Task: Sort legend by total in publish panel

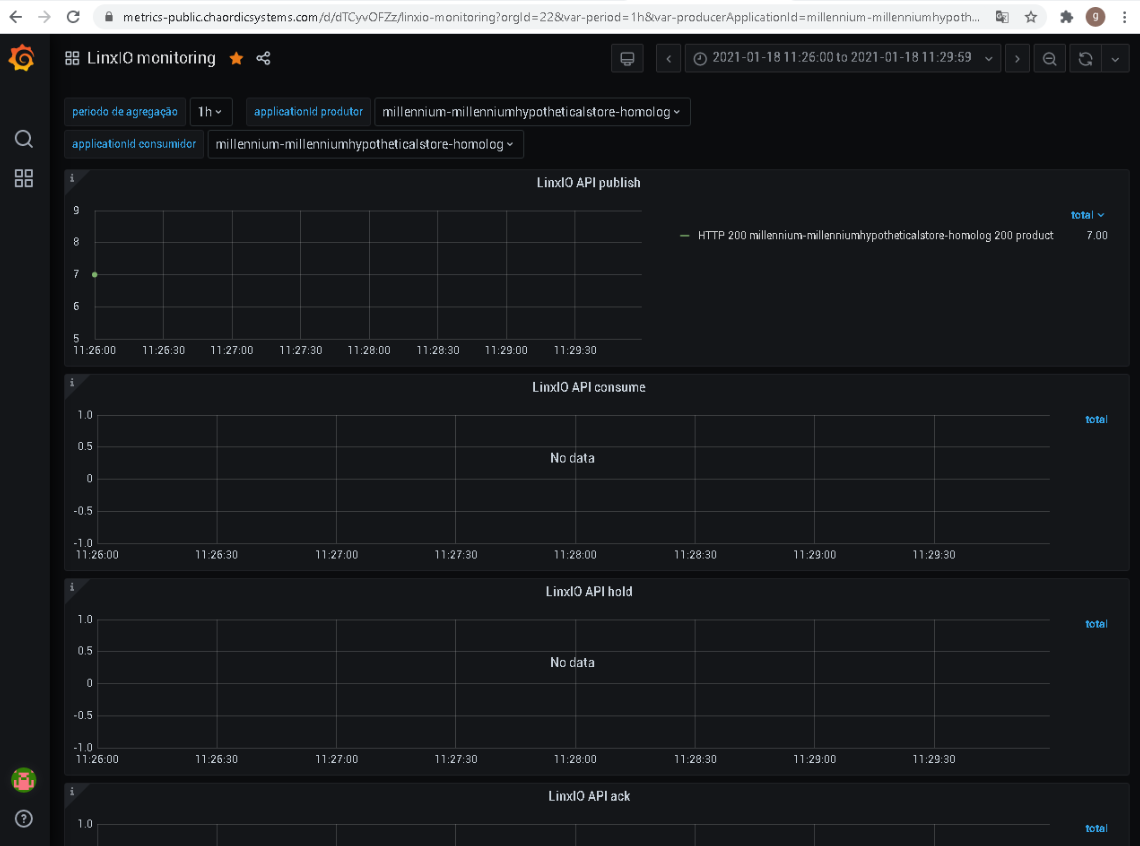Action: pos(1088,214)
